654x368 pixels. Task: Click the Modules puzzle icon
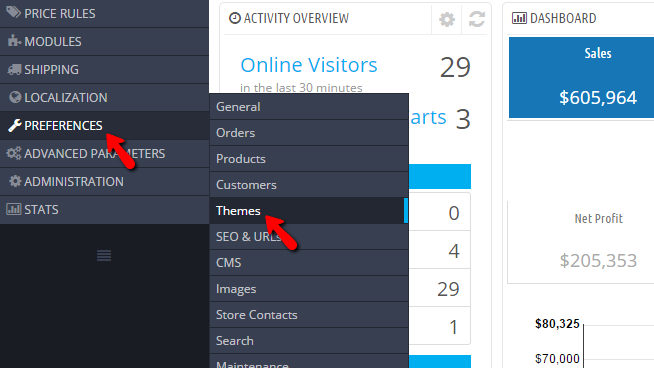14,41
